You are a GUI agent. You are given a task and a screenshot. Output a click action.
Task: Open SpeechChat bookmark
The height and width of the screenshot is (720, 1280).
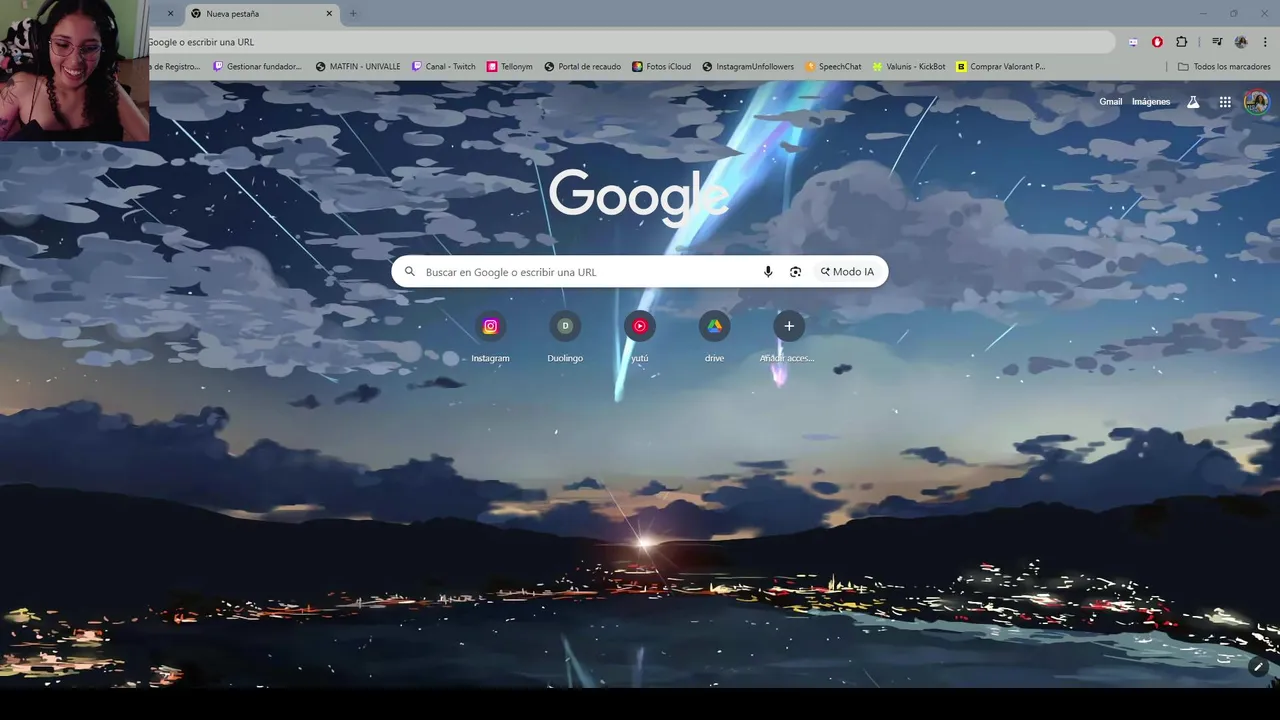pos(833,67)
